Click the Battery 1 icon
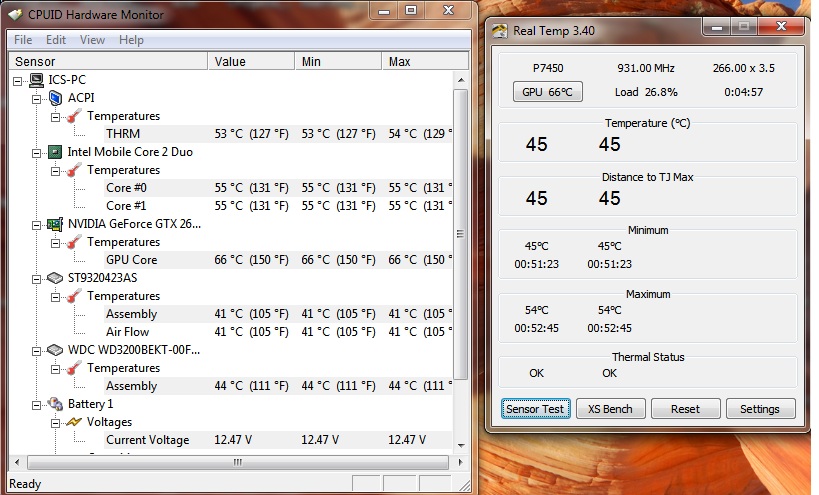819x495 pixels. coord(55,404)
